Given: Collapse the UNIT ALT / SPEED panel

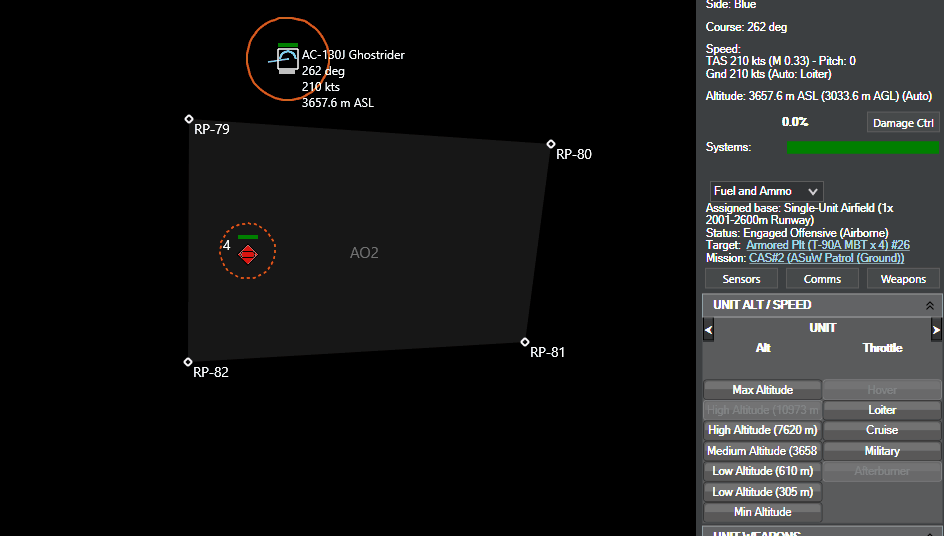Looking at the screenshot, I should 930,305.
